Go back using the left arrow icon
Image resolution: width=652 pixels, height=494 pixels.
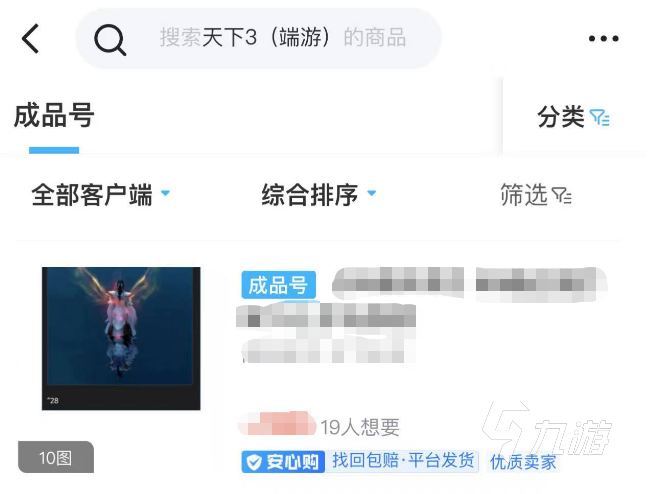[x=30, y=39]
